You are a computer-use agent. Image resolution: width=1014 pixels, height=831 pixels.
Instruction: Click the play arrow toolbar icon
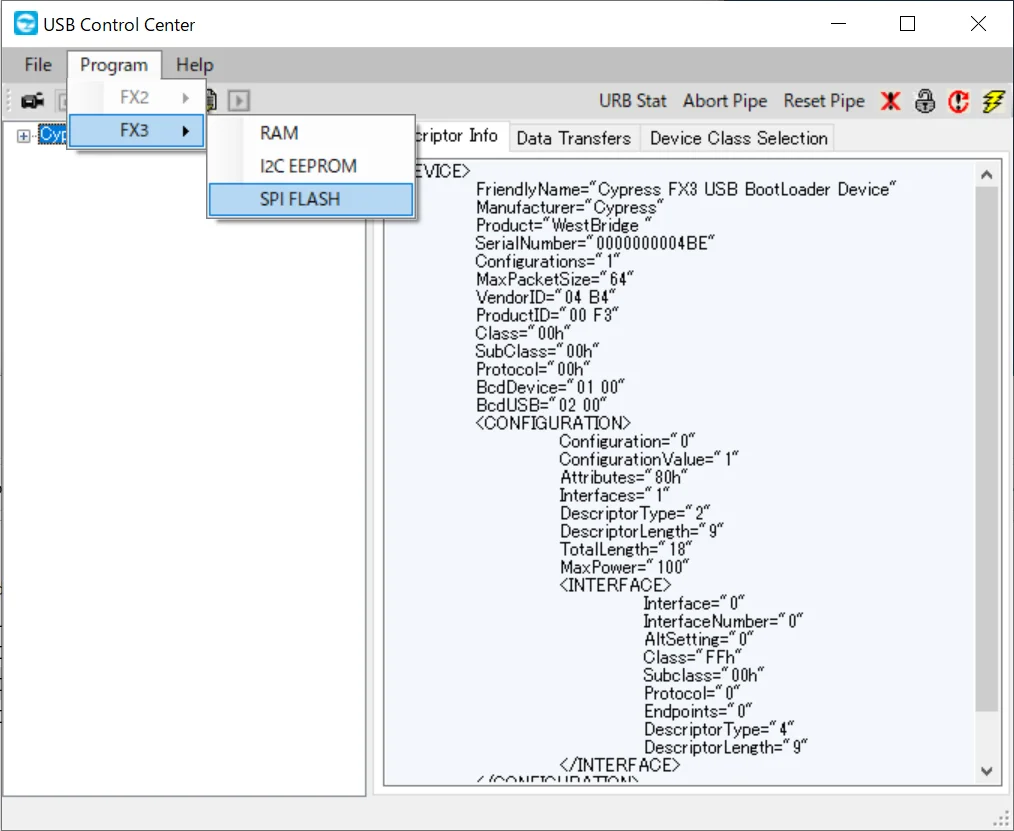239,100
